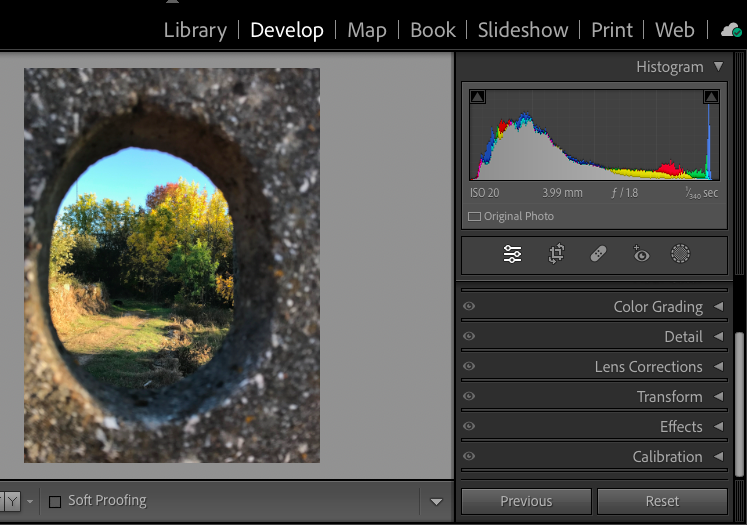
Task: Click the photo preview in the canvas
Action: pyautogui.click(x=172, y=265)
